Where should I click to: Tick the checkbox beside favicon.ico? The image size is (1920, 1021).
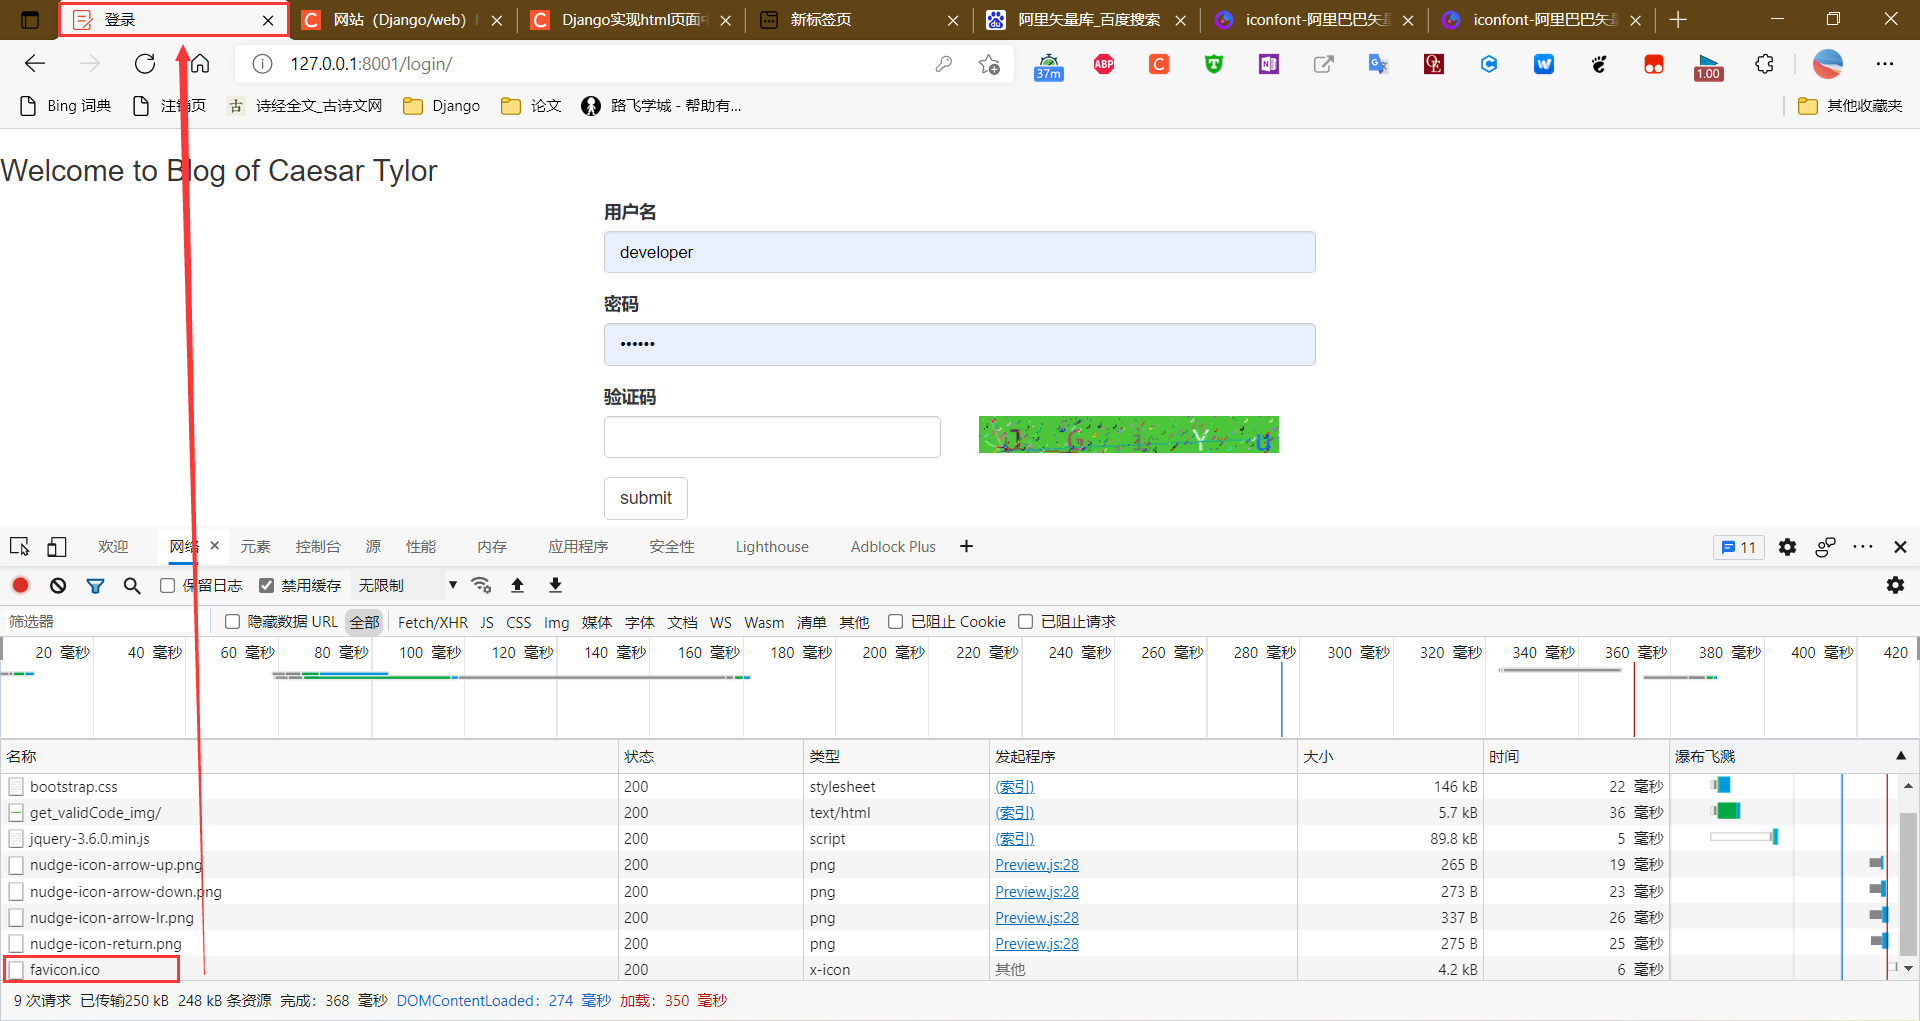[x=16, y=970]
